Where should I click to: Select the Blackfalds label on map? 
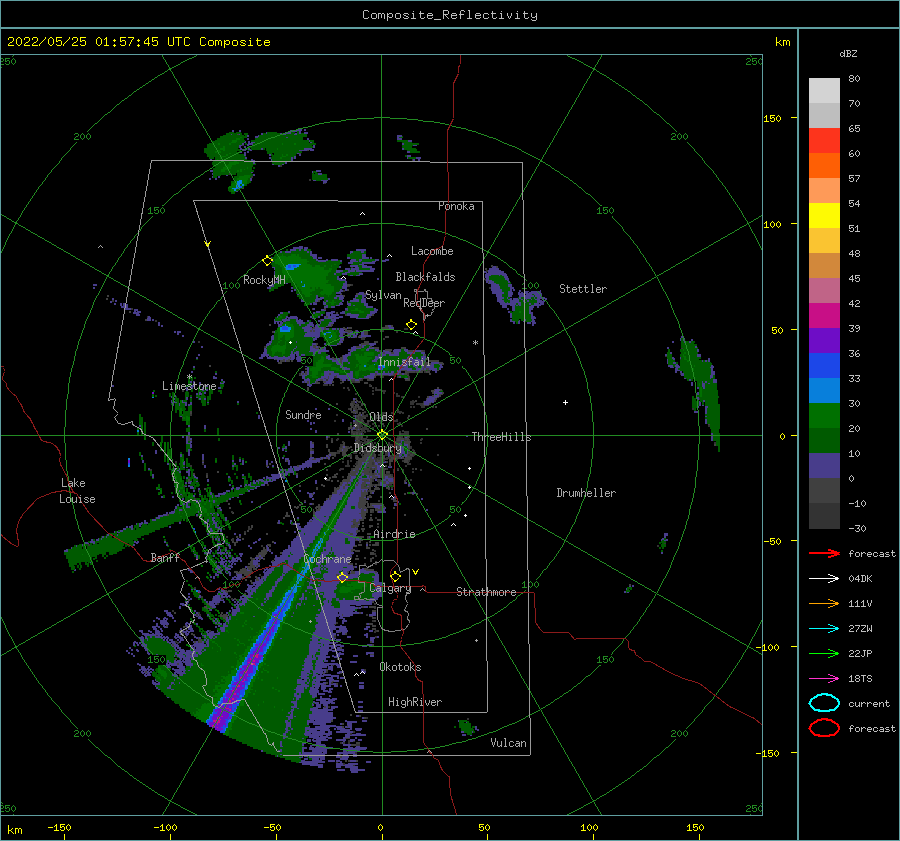pos(425,277)
